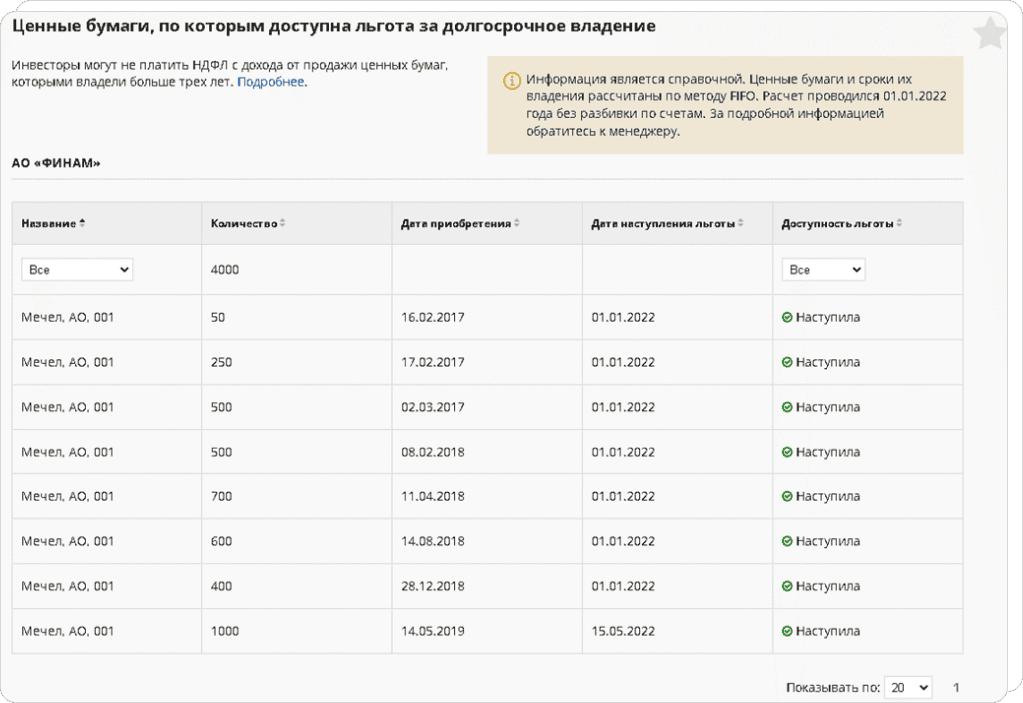Sort by Доступность льготы arrows

click(x=899, y=223)
